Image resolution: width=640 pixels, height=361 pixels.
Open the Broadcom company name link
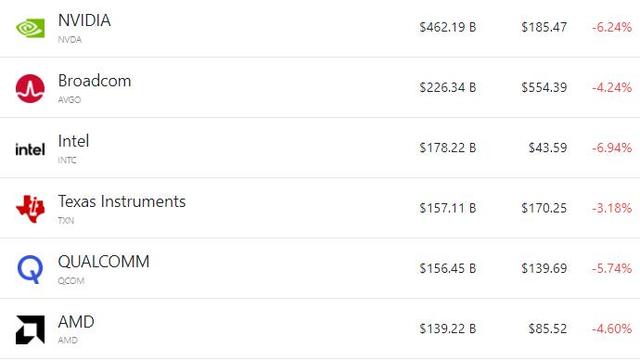[94, 81]
